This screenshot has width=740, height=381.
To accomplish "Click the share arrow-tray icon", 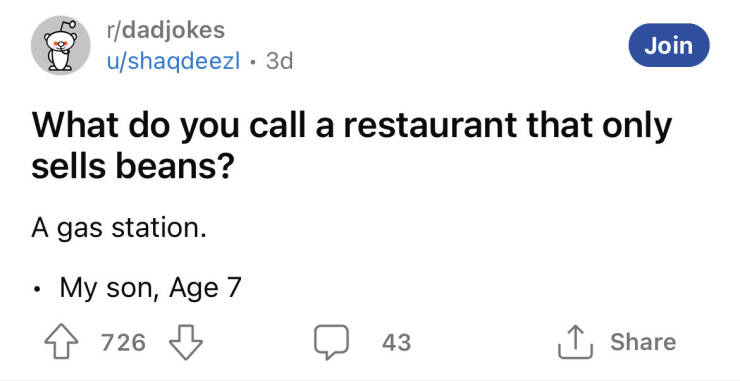I will (x=575, y=342).
